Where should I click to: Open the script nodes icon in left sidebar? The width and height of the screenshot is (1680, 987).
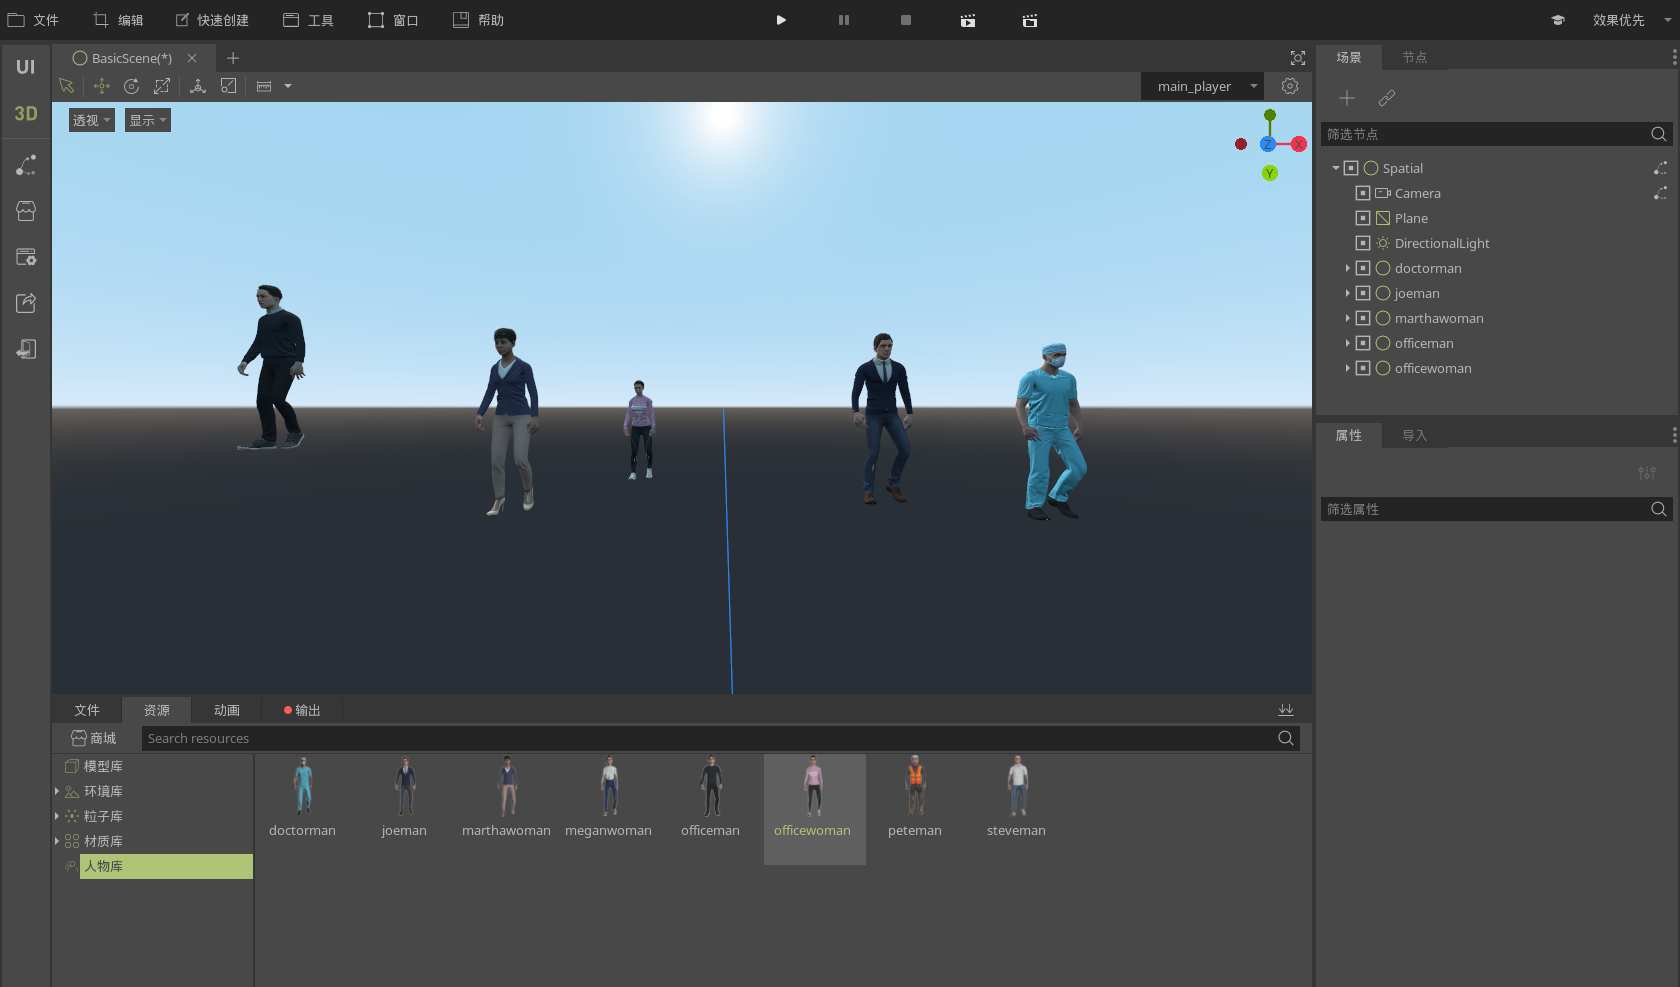(26, 165)
